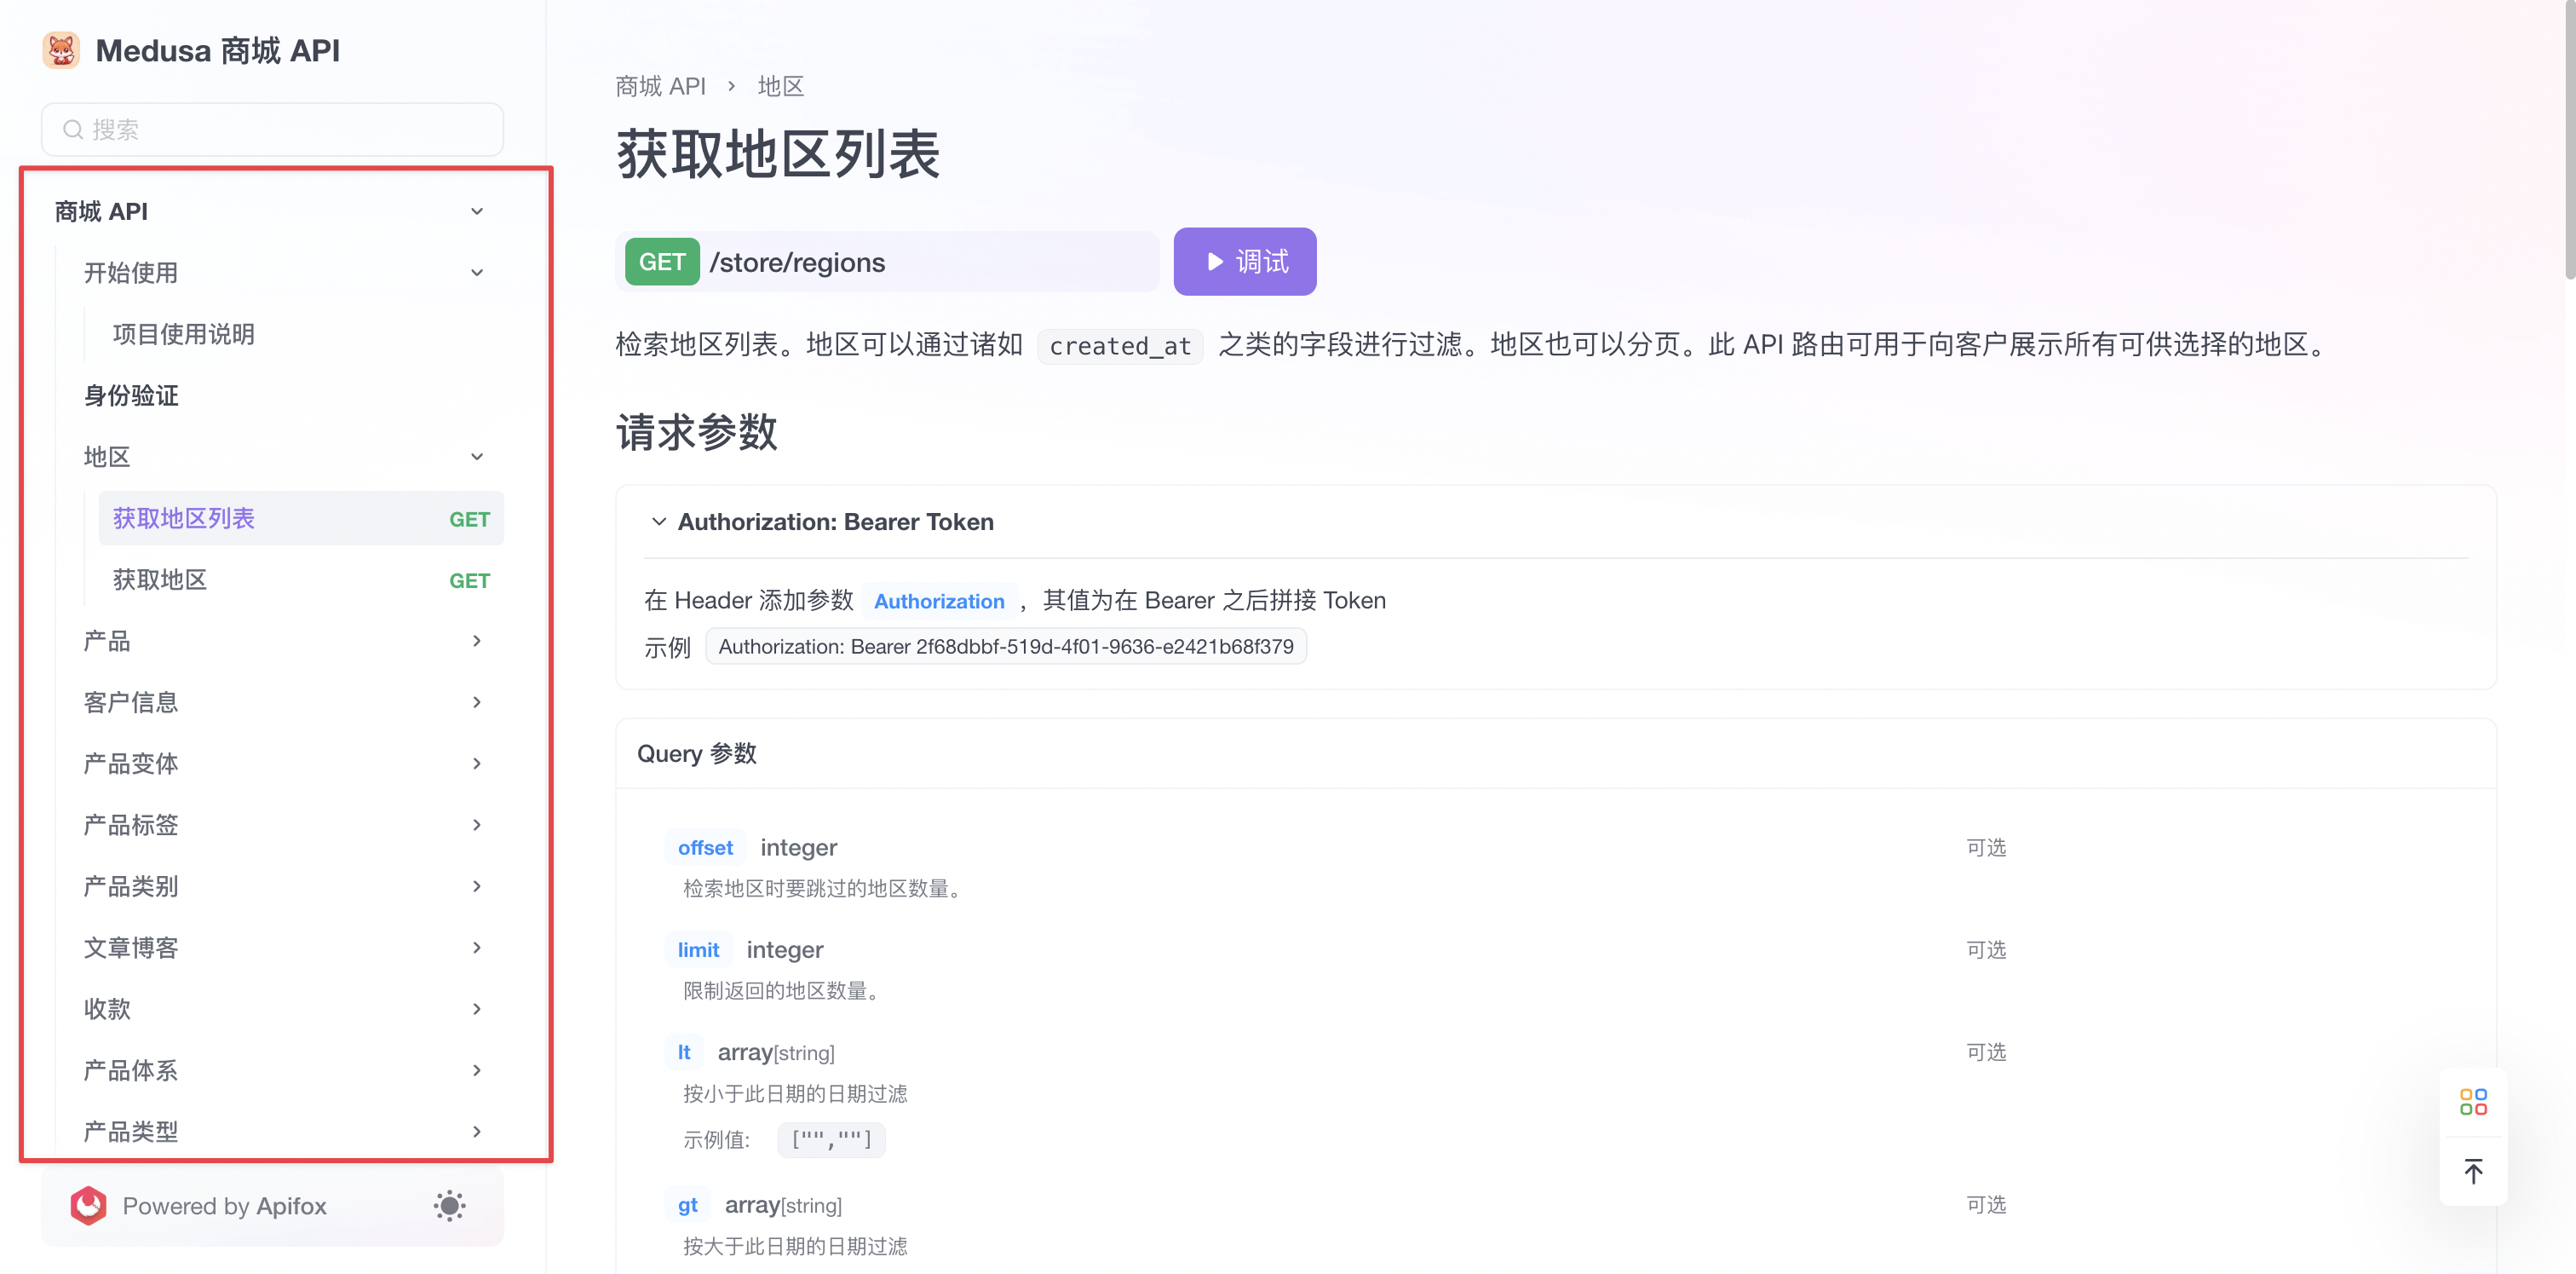Select 项目使用说明 menu item
This screenshot has height=1274, width=2576.
pos(184,334)
